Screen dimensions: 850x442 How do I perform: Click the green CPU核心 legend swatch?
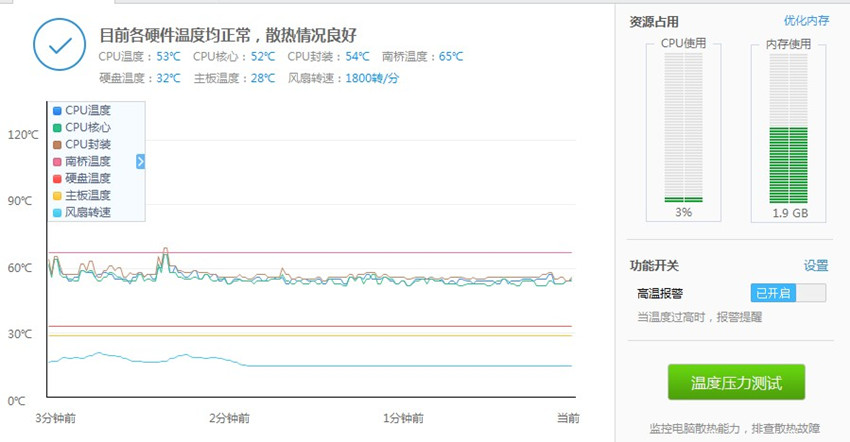pos(57,128)
